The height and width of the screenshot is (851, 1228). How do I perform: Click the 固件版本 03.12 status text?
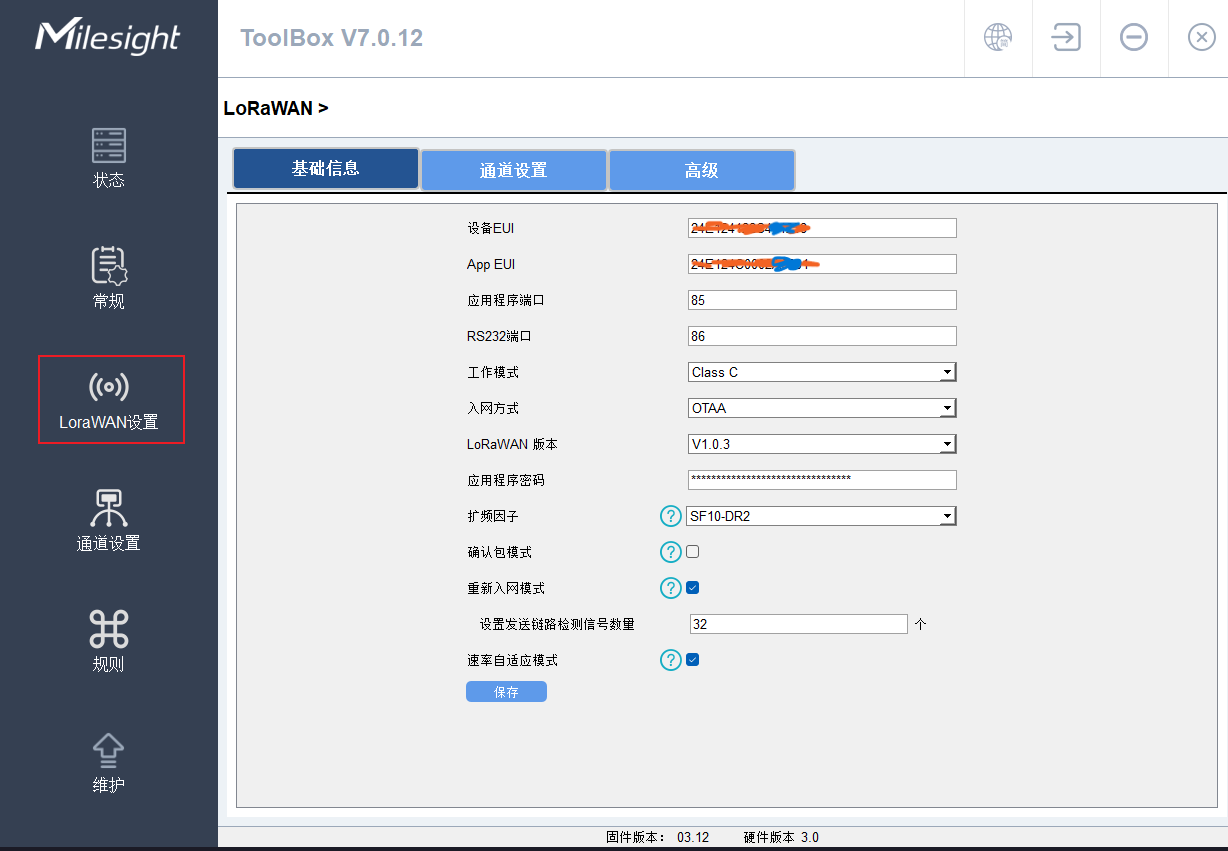657,837
